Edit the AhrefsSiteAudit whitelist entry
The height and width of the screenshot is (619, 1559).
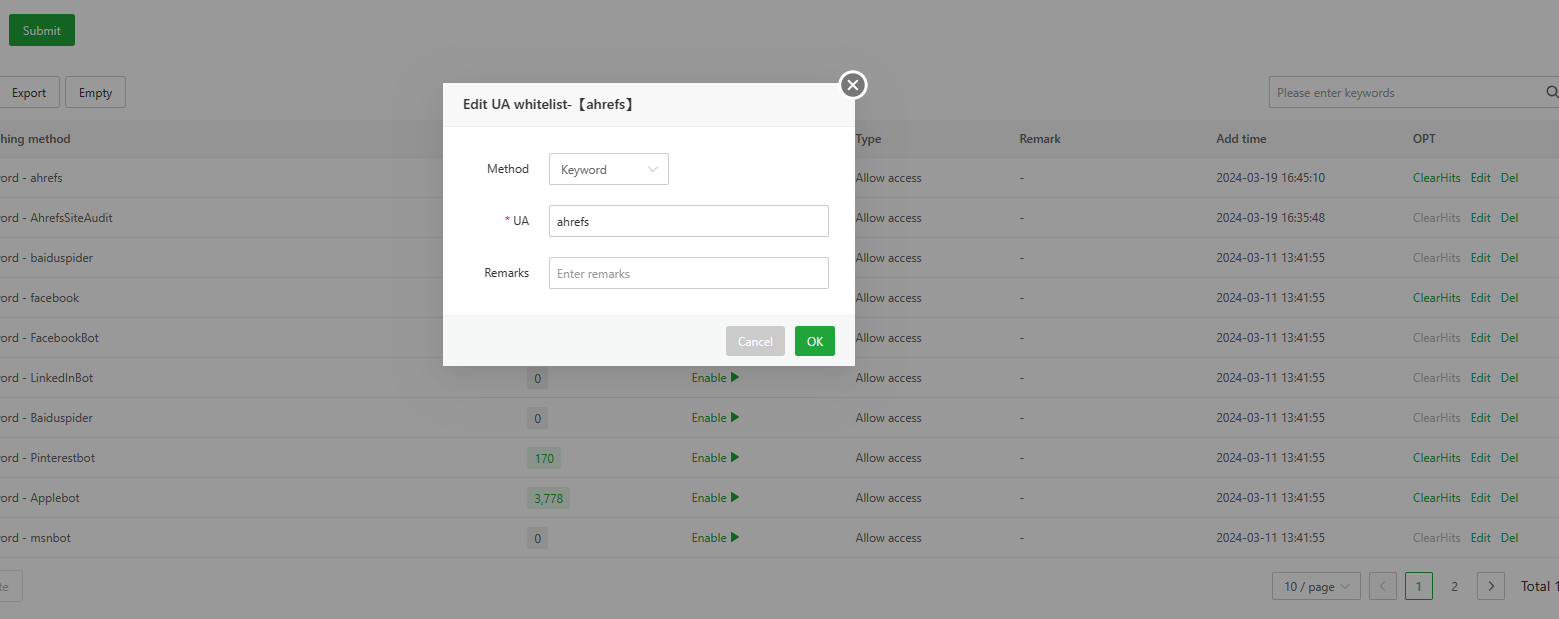click(1480, 218)
